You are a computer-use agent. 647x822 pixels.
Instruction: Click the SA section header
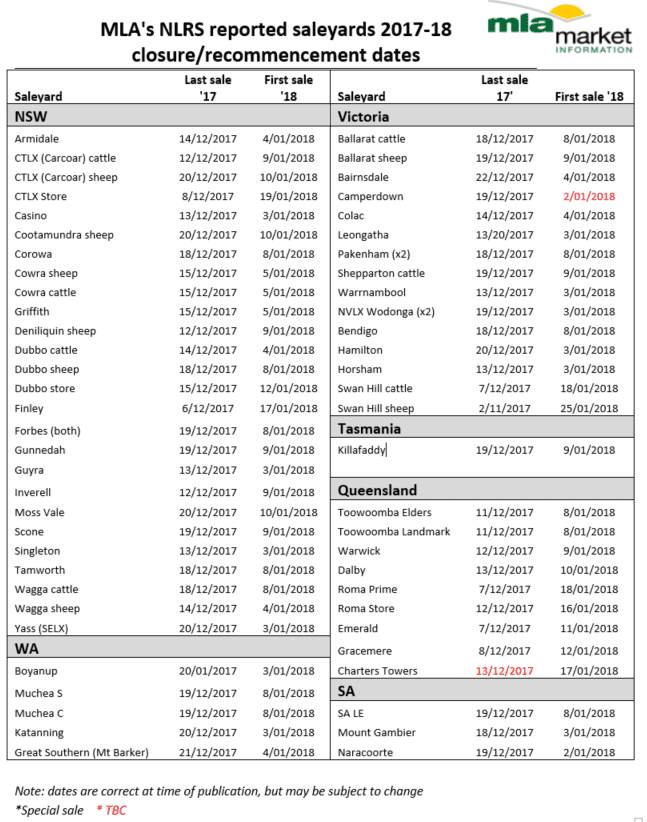(482, 690)
